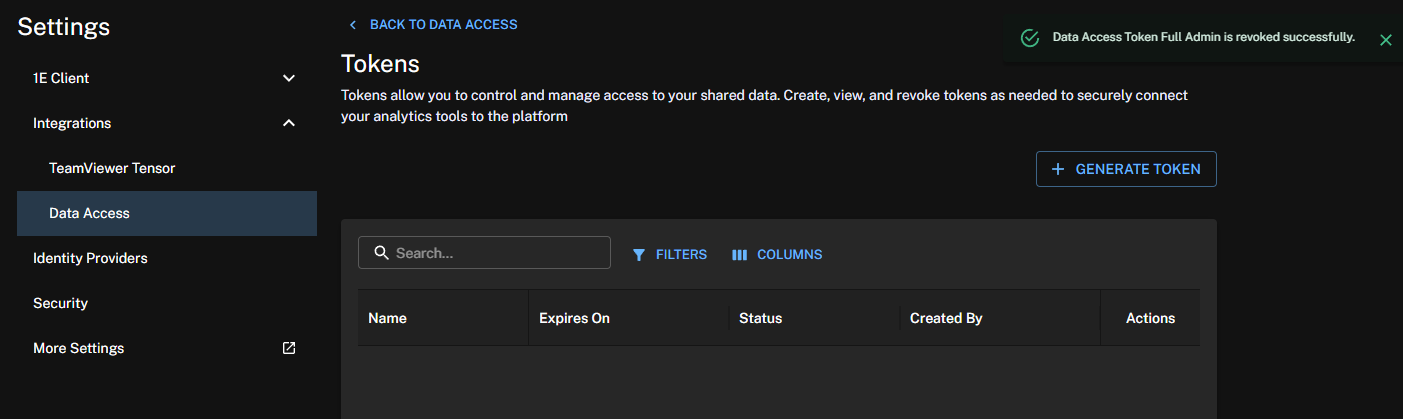Click the external link icon beside More Settings
The height and width of the screenshot is (419, 1403).
point(289,348)
